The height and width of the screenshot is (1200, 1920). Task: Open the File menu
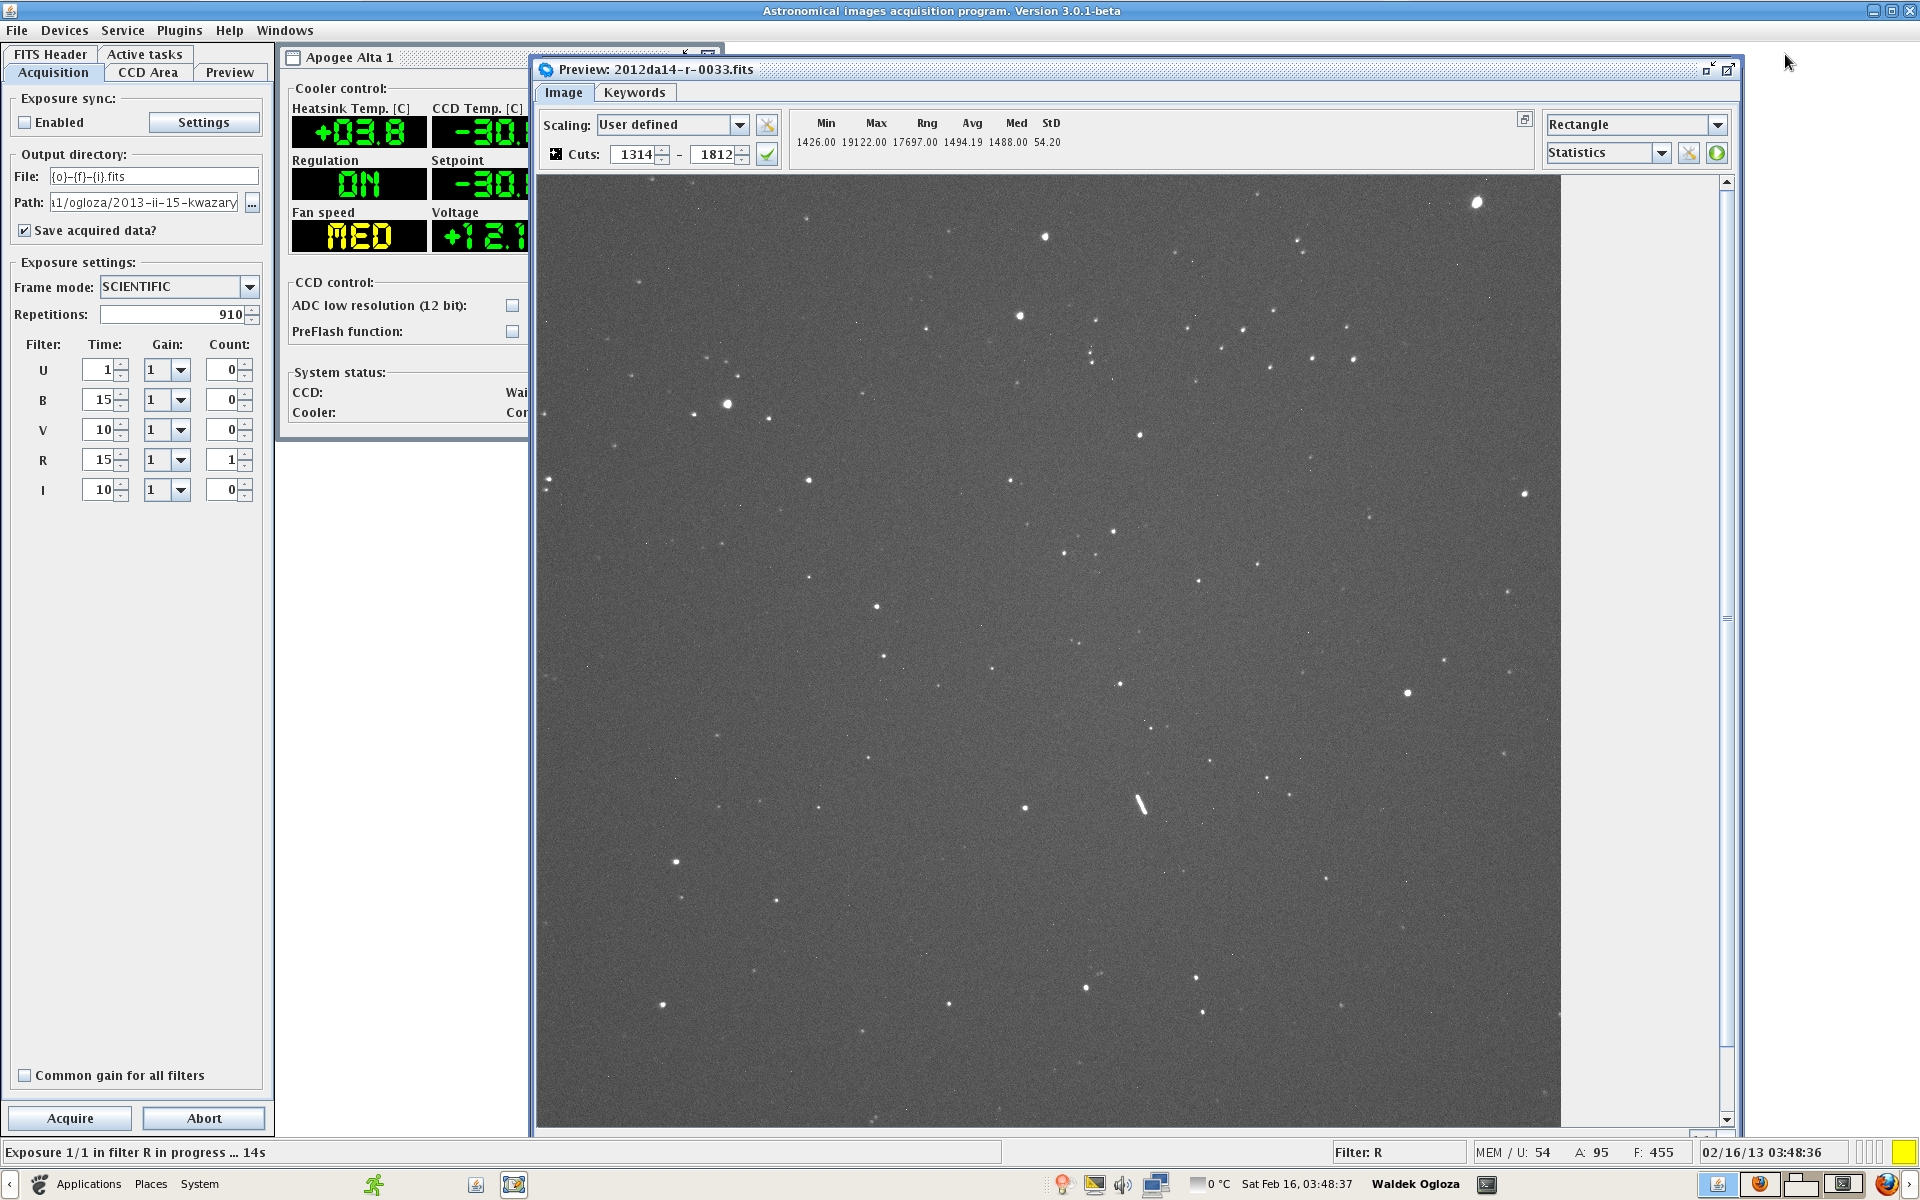point(17,31)
